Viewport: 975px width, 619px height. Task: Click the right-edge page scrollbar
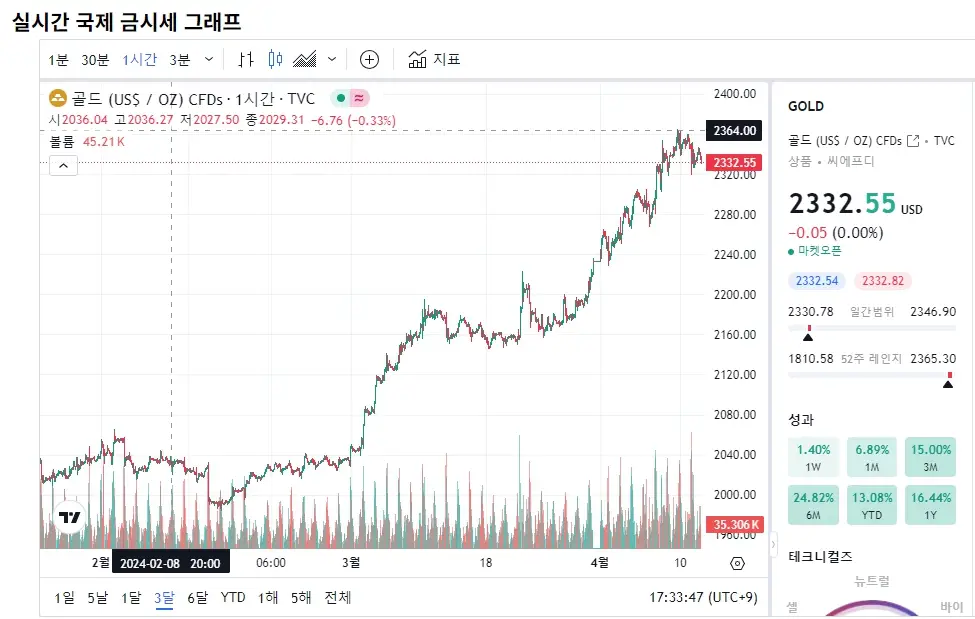click(970, 300)
